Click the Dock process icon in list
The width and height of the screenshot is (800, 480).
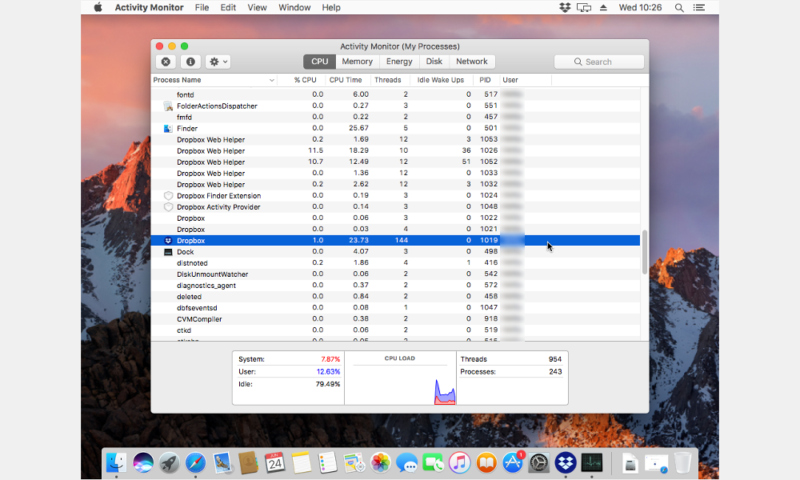coord(168,252)
